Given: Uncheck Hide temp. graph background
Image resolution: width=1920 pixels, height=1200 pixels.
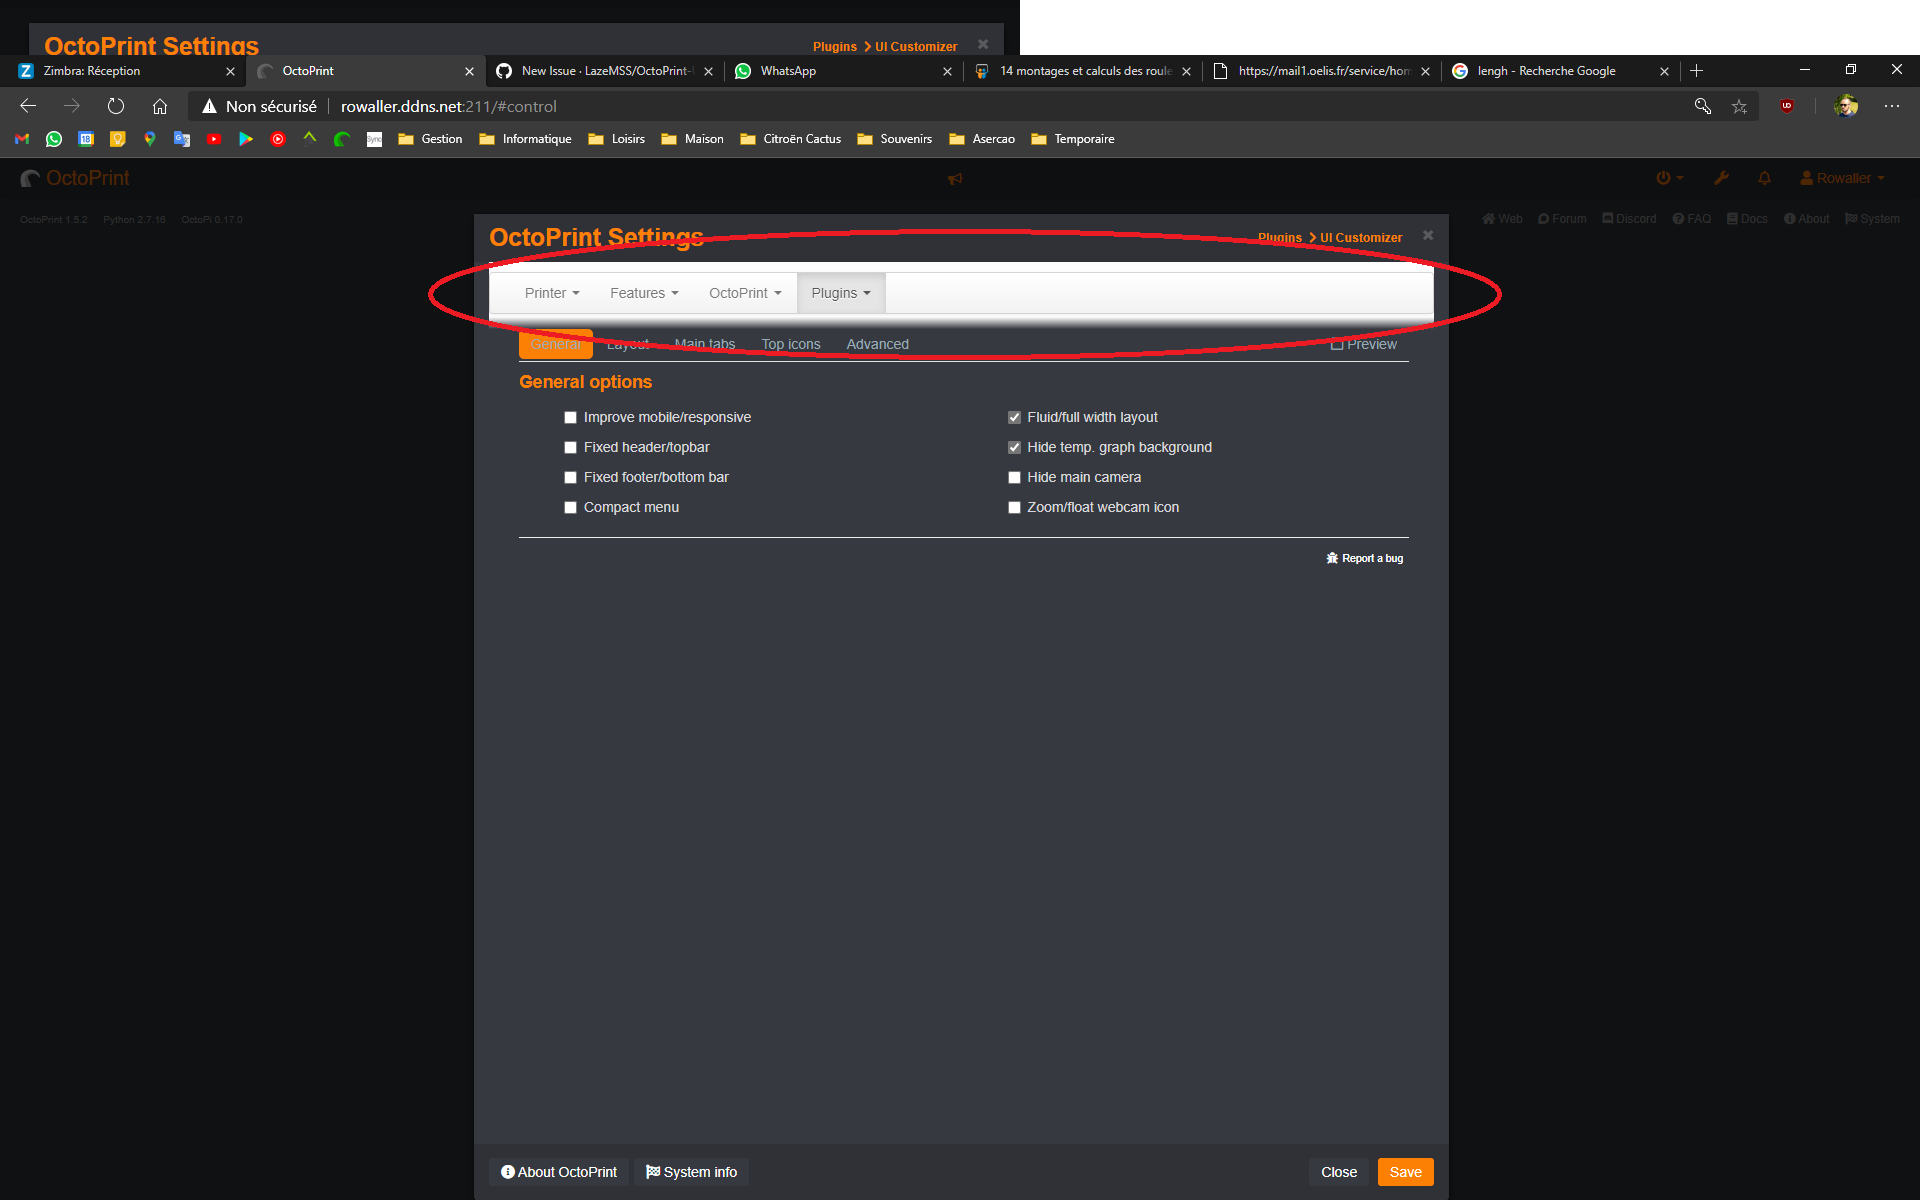Looking at the screenshot, I should [1014, 447].
